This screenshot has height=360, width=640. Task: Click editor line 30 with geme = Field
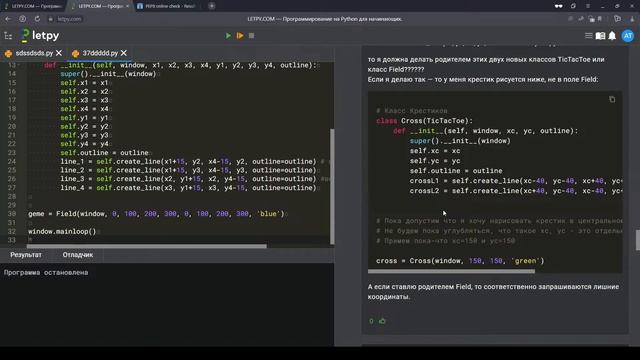157,214
